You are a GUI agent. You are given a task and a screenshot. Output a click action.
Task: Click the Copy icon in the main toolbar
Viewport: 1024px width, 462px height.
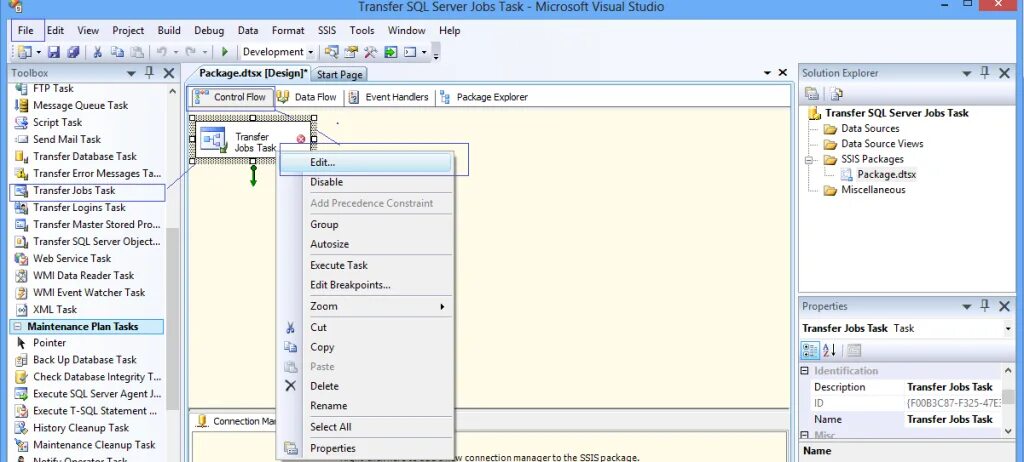coord(117,52)
